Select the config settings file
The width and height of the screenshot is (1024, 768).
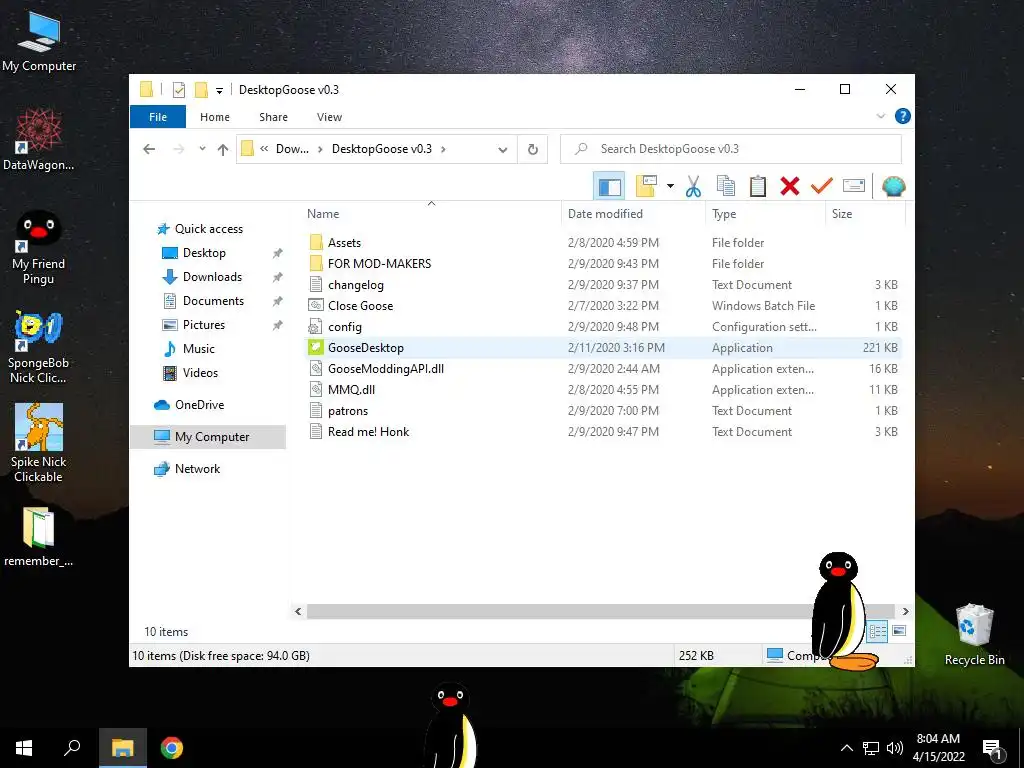344,327
